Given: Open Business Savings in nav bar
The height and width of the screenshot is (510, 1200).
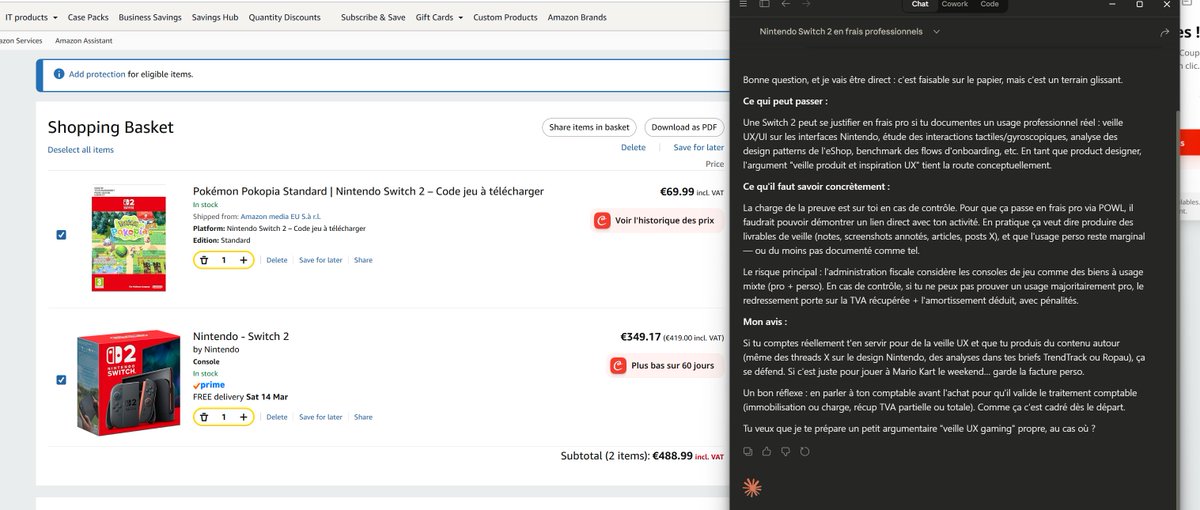Looking at the screenshot, I should (x=150, y=17).
